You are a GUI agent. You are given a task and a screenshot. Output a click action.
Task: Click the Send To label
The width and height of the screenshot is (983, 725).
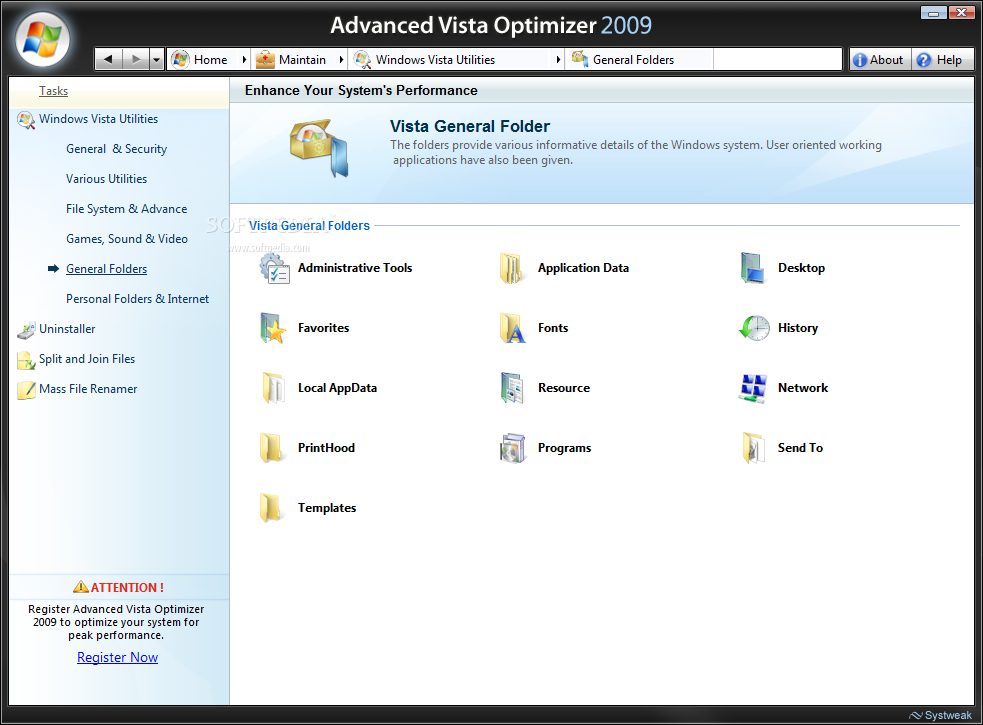coord(800,448)
